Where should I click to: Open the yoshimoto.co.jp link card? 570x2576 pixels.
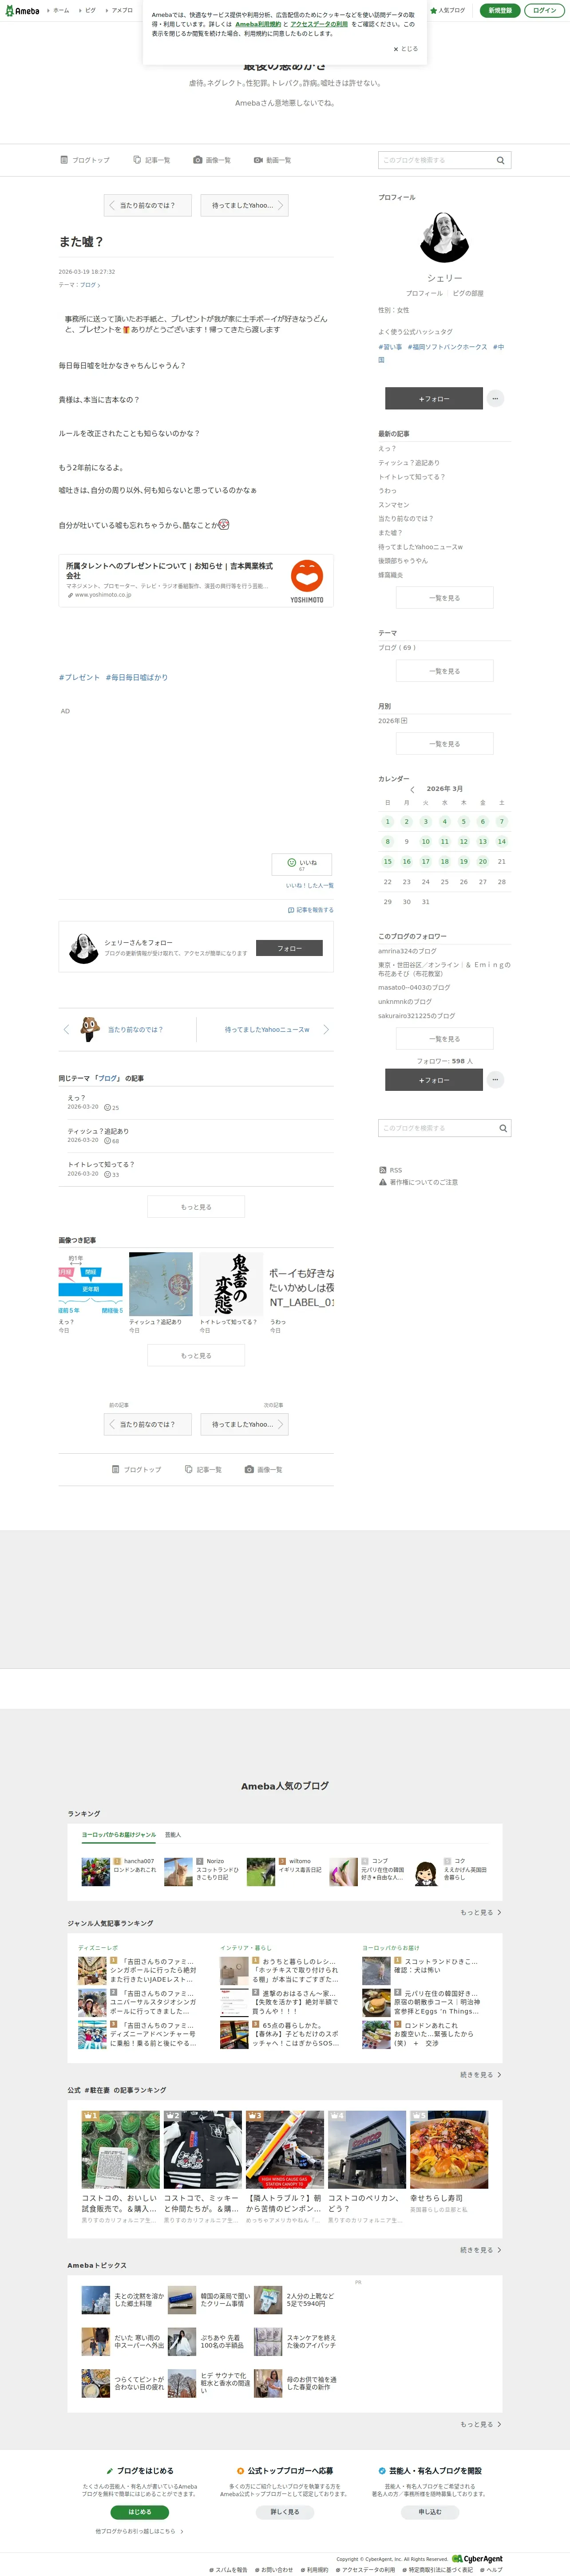coord(196,581)
